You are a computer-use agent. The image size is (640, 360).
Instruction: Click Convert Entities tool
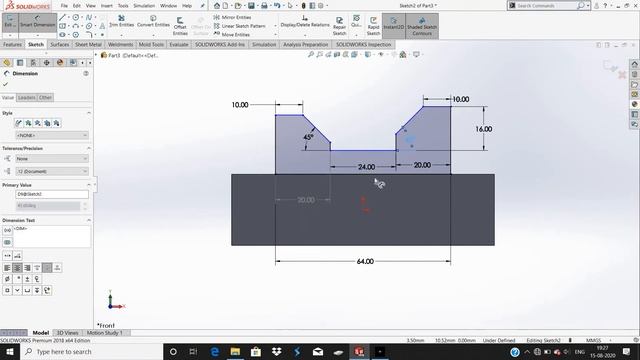pos(153,21)
